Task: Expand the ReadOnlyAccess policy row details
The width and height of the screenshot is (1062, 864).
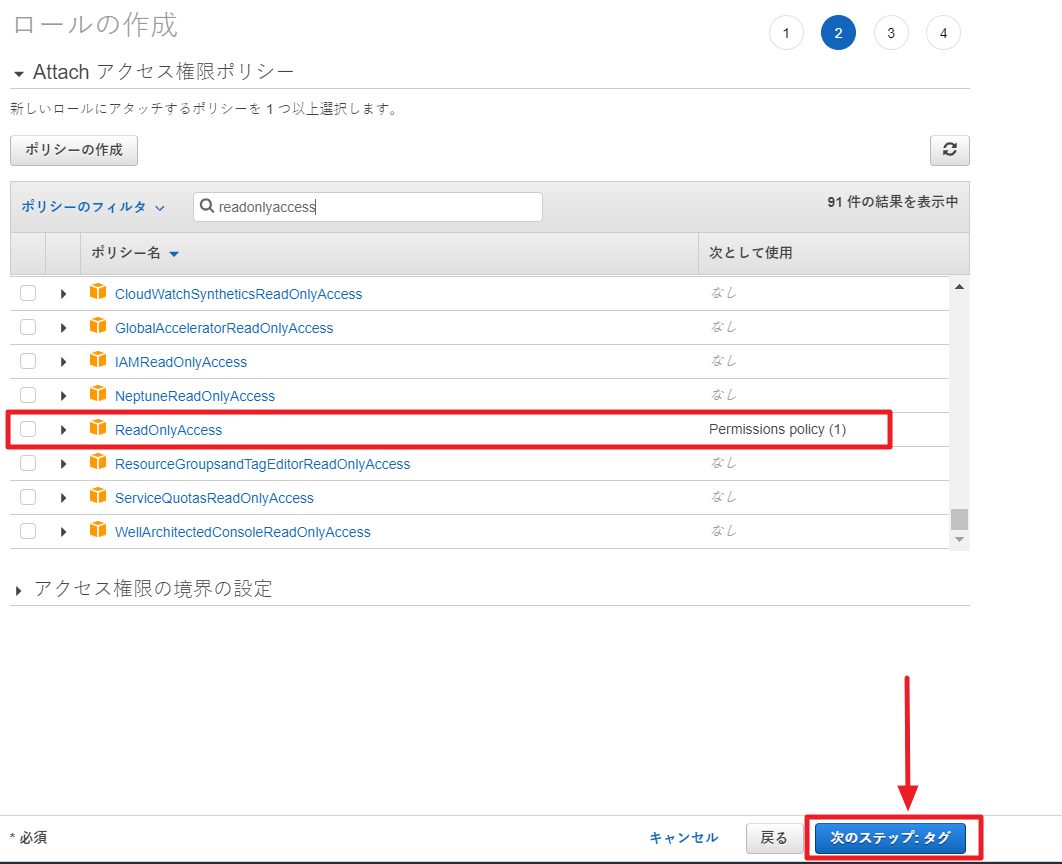Action: 63,430
